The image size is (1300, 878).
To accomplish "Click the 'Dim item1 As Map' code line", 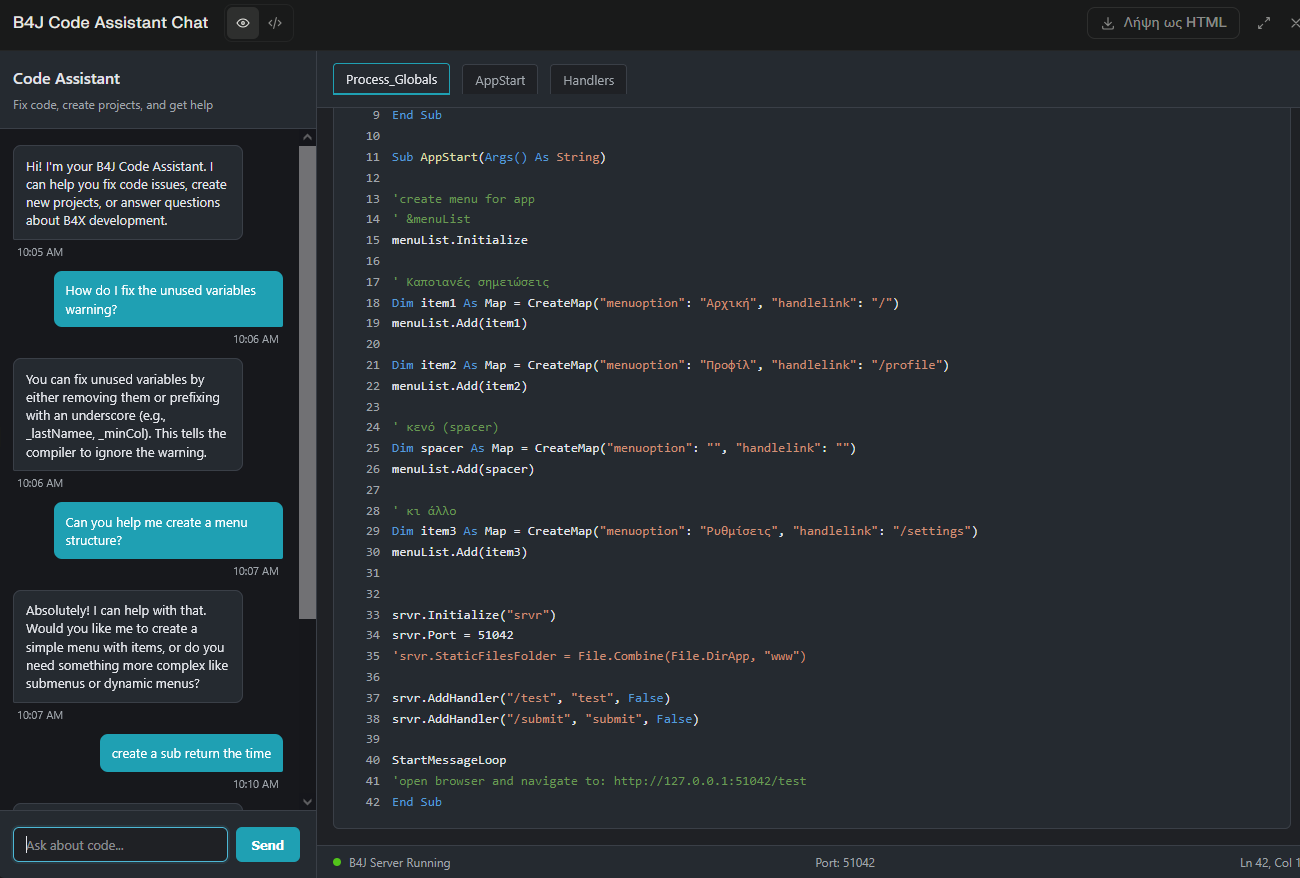I will (x=645, y=303).
